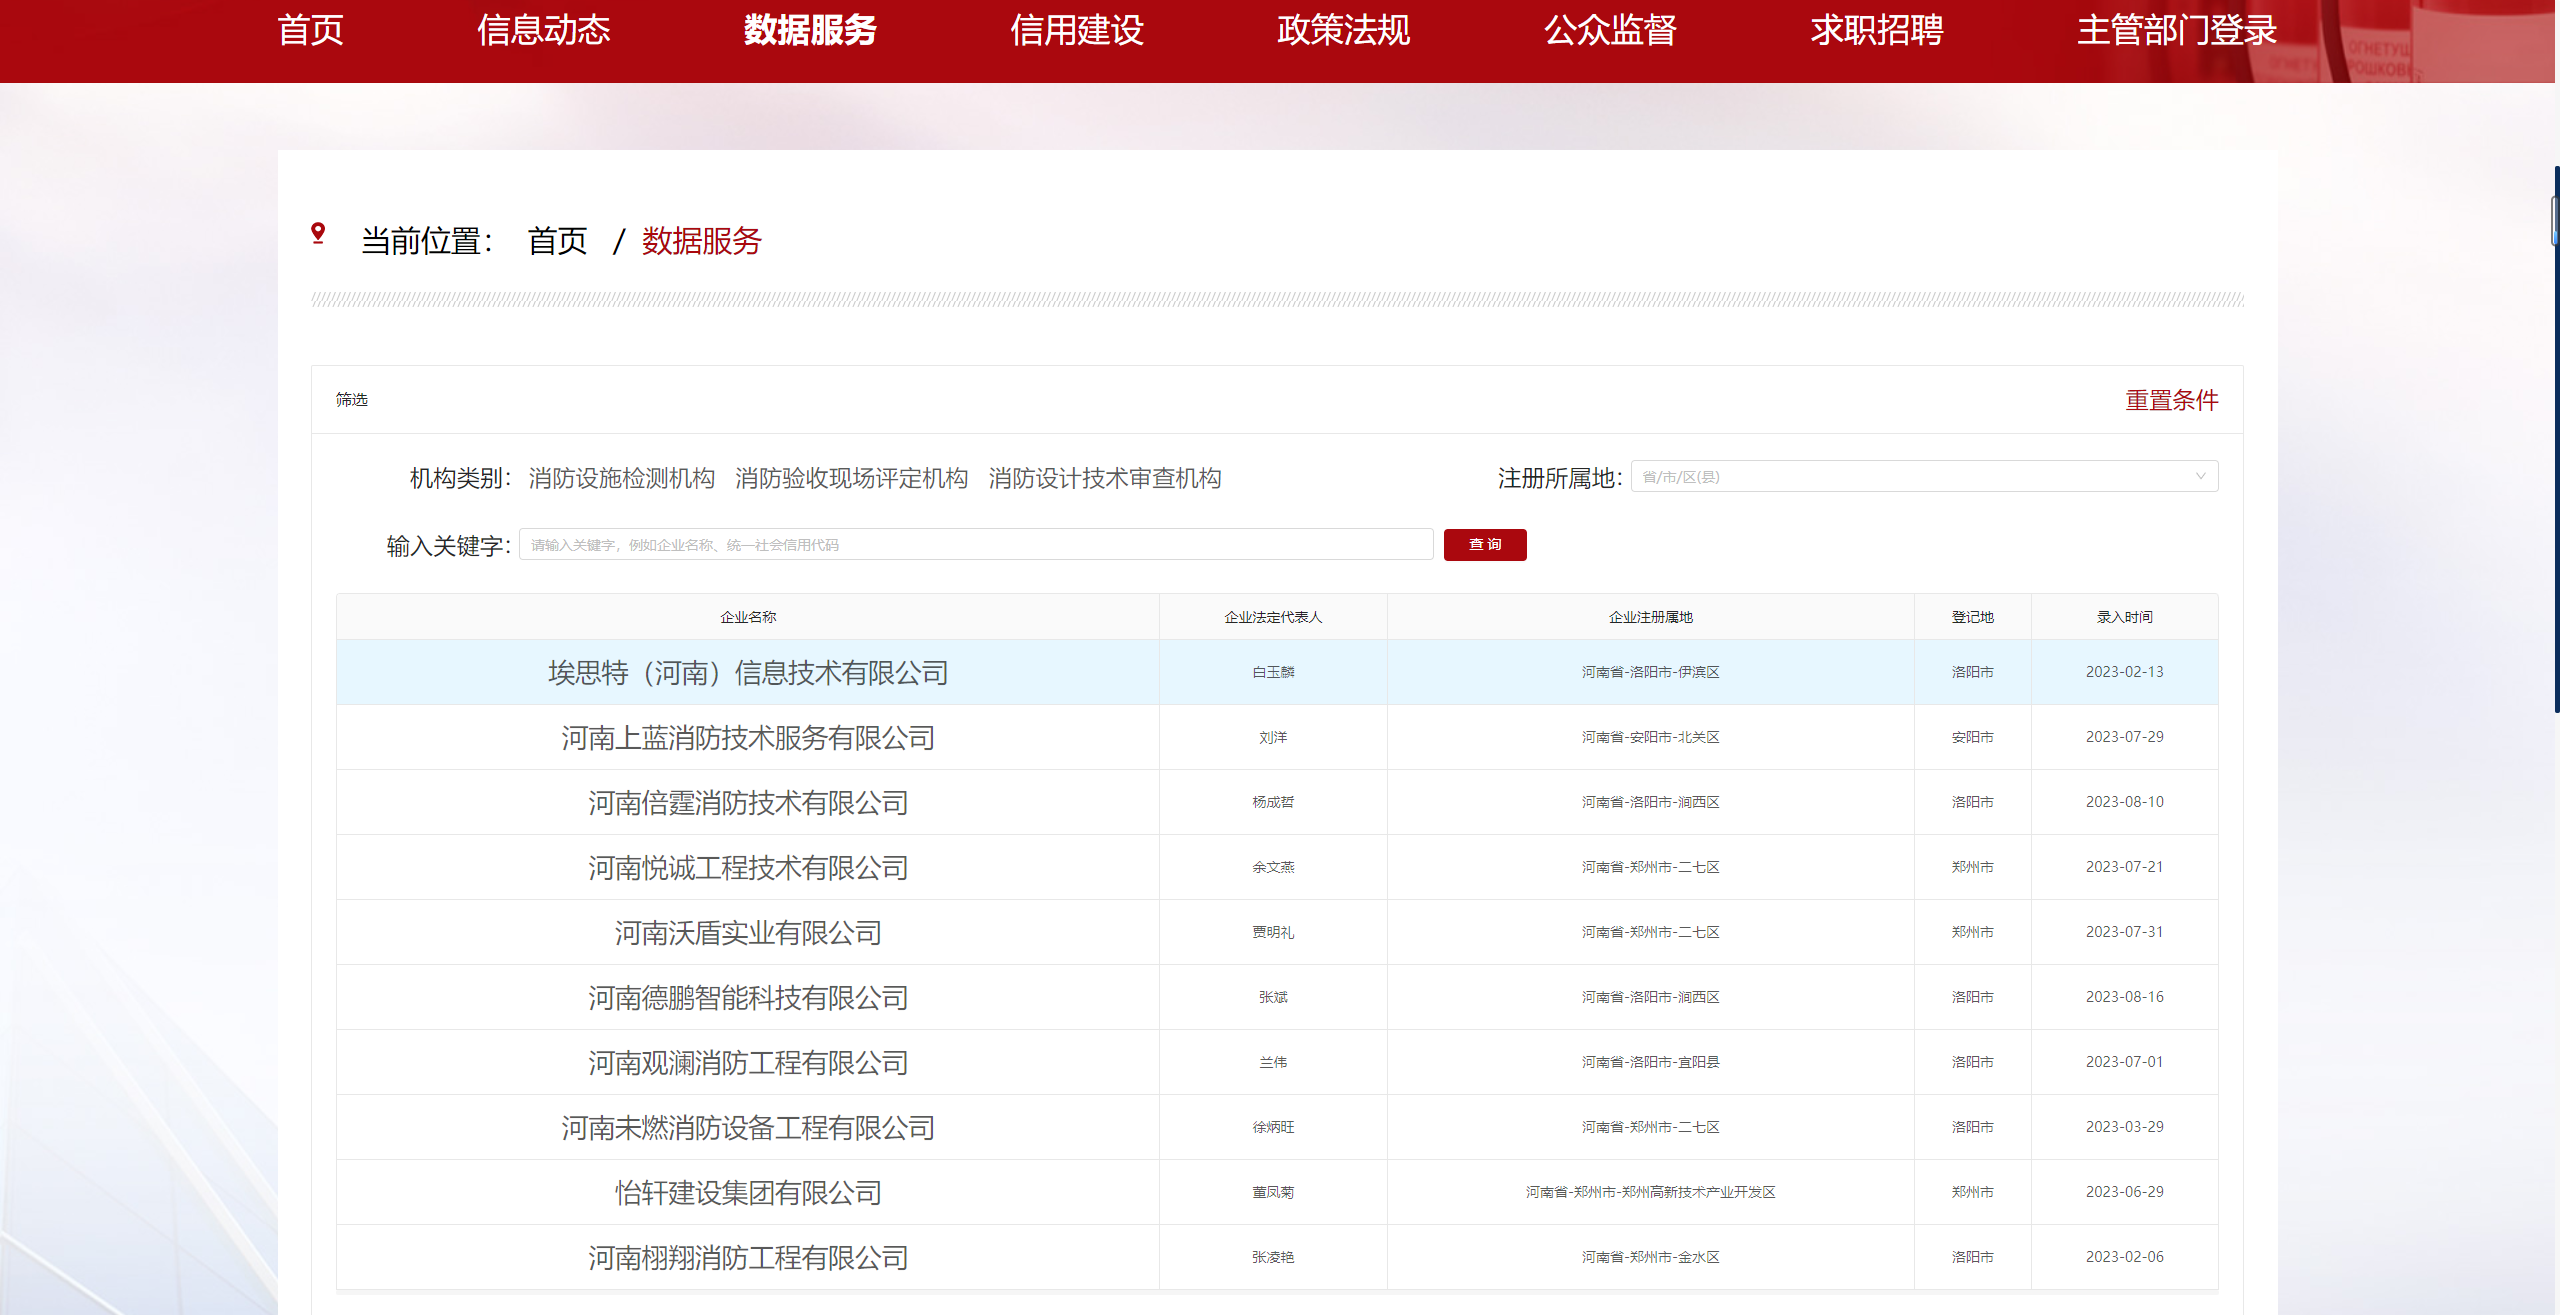This screenshot has width=2560, height=1315.
Task: Click legal representative 杨成哲 cell
Action: 1273,802
